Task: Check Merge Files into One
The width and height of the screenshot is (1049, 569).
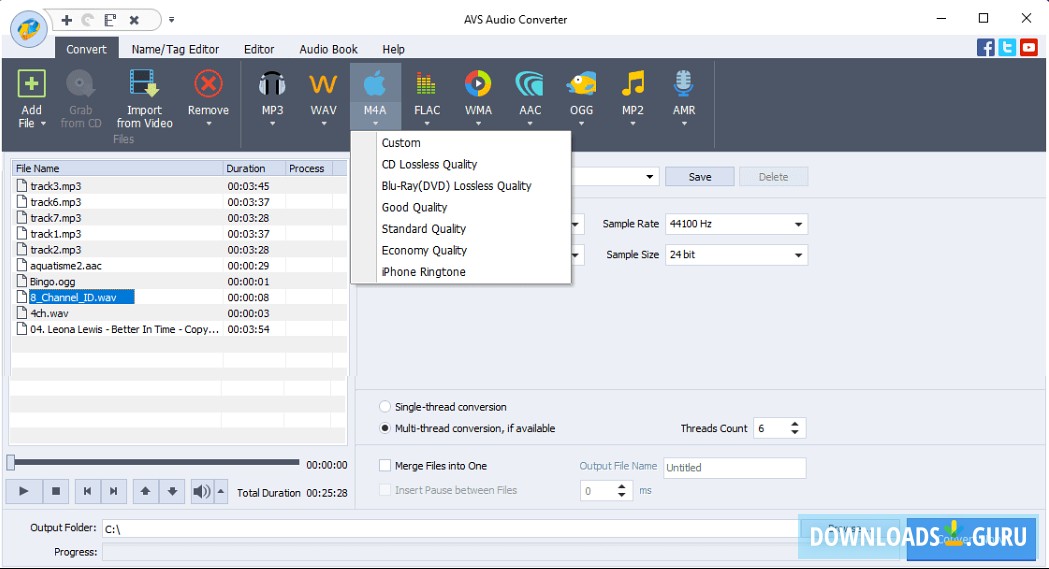Action: click(386, 466)
